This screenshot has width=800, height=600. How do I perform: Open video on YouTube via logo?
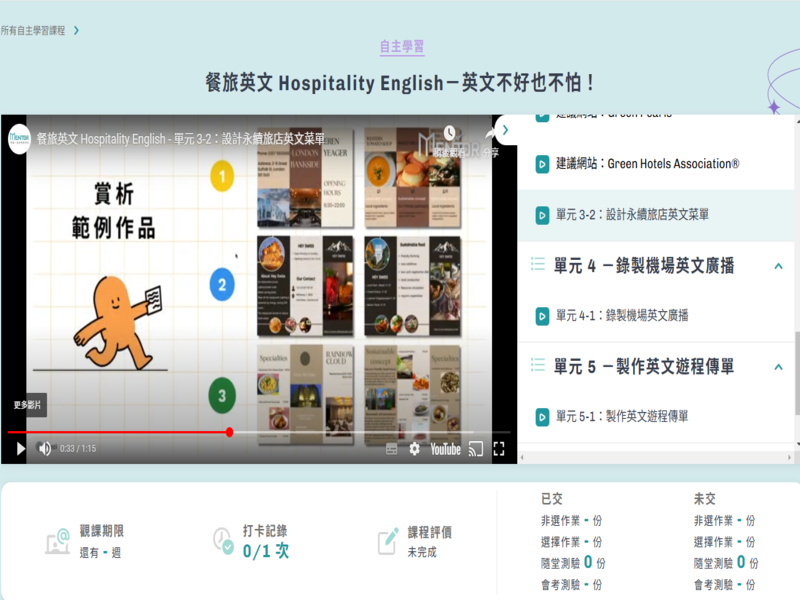[x=445, y=449]
